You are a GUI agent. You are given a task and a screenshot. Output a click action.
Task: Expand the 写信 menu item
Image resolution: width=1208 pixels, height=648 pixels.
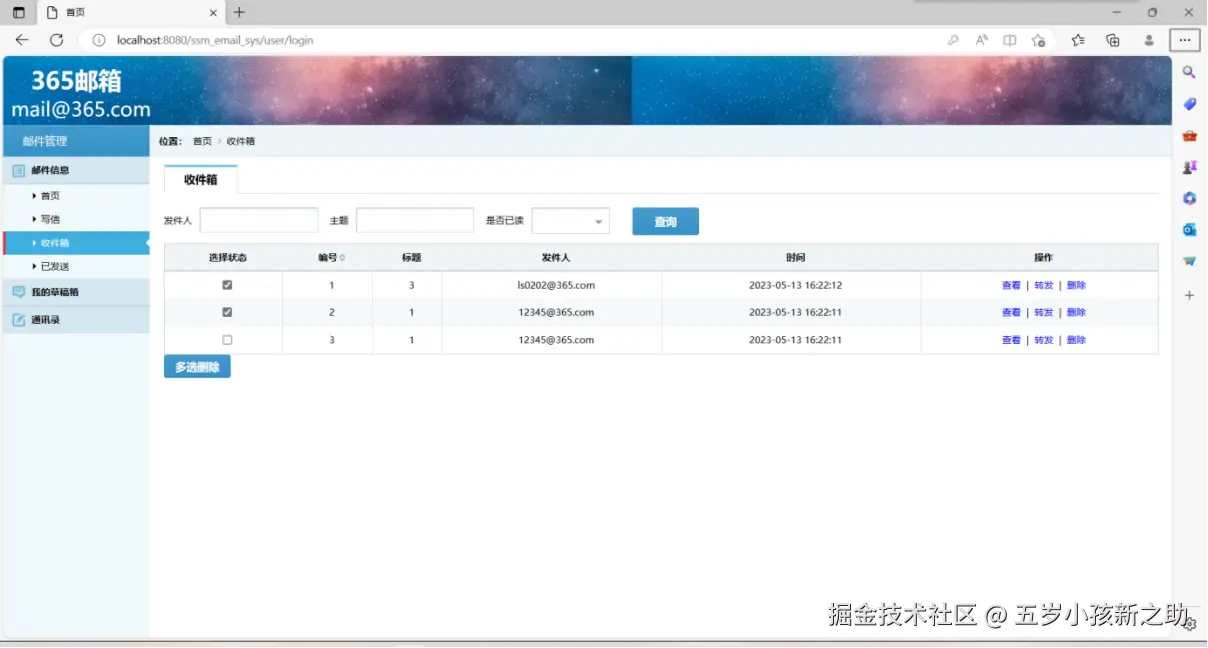tap(49, 219)
